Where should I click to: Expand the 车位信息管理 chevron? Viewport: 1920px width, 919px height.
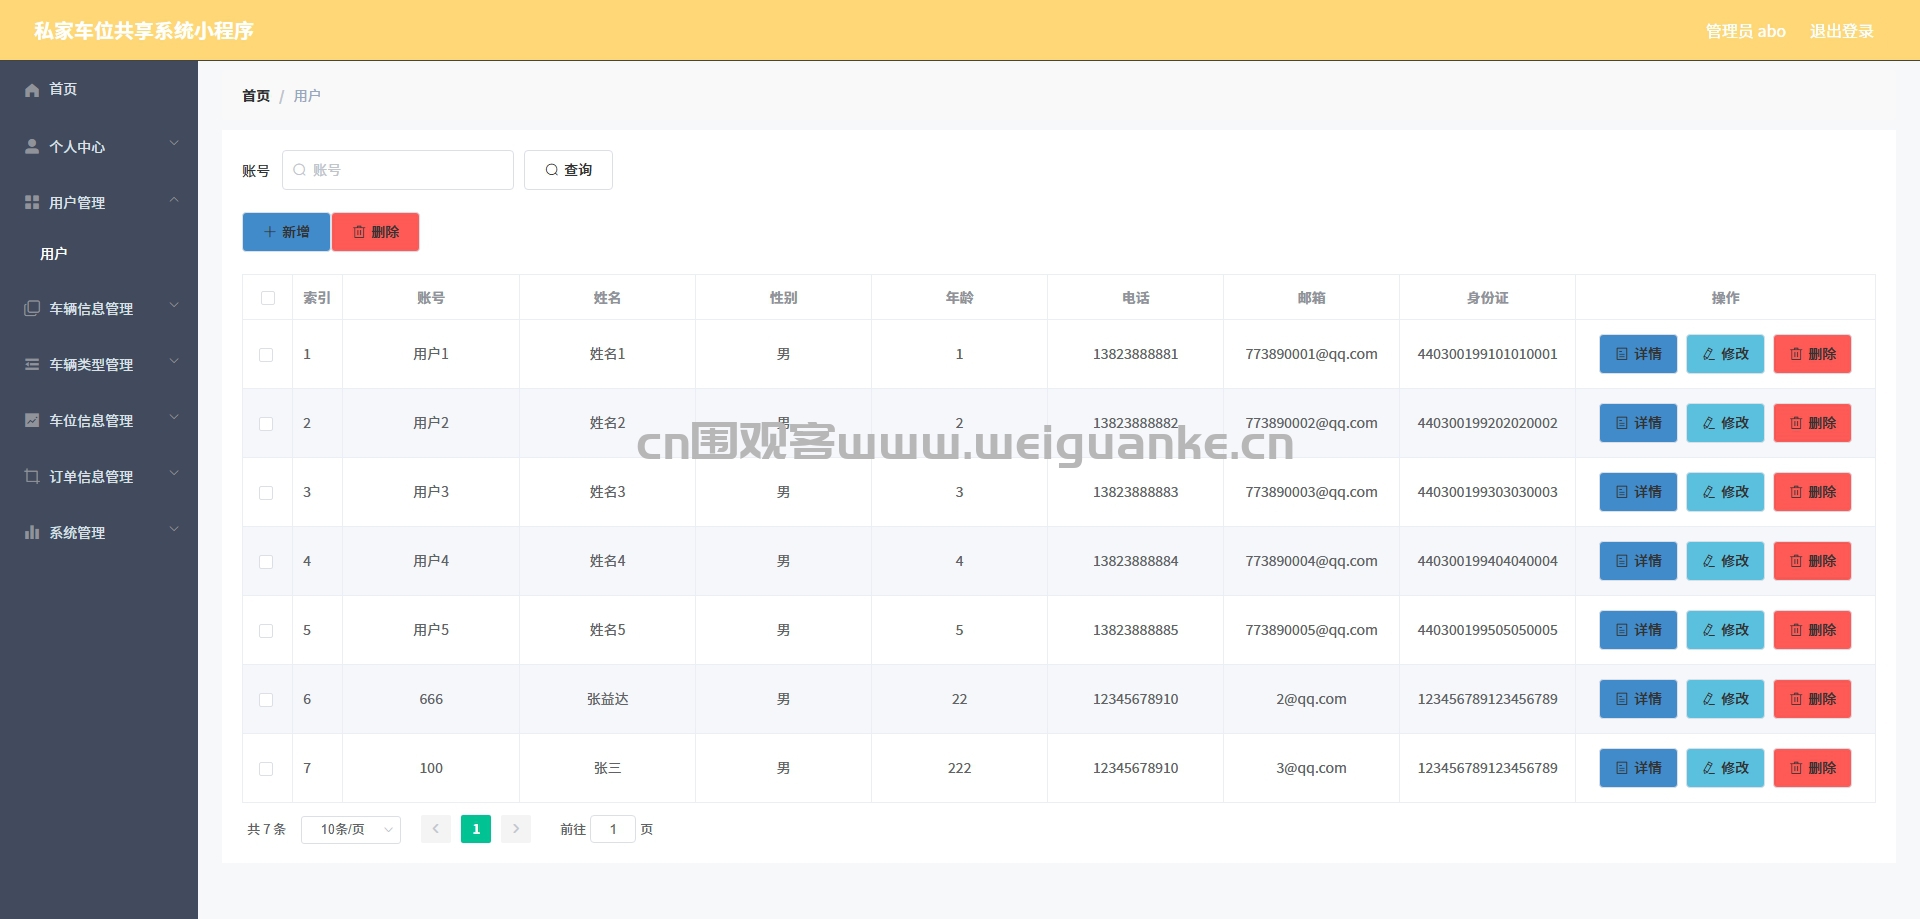tap(174, 418)
